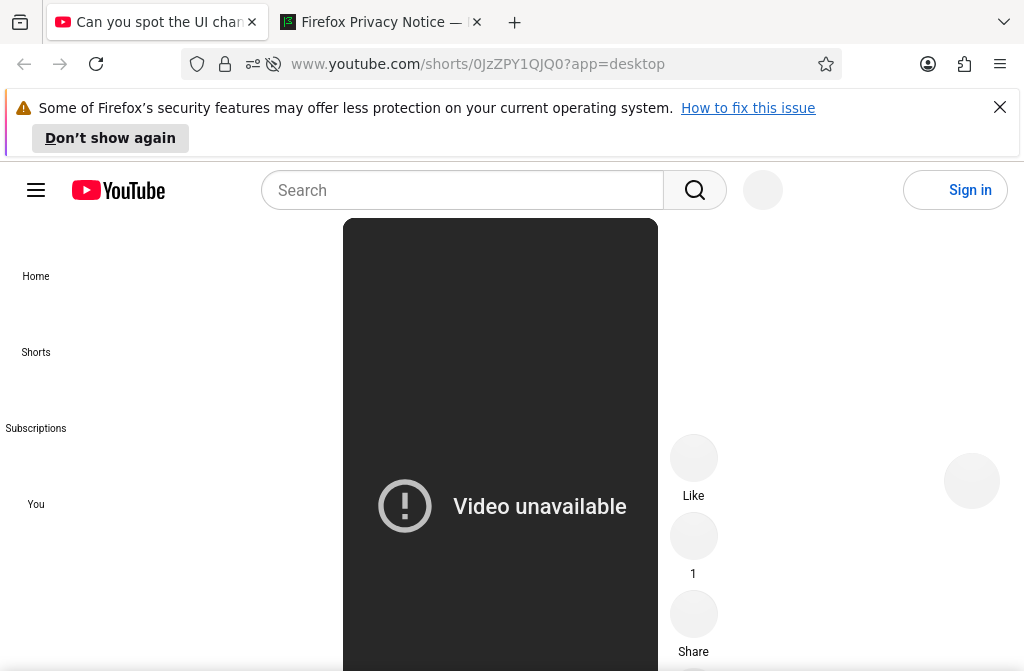Go back with the left arrow
Screen dimensions: 1024x671
pyautogui.click(x=24, y=64)
